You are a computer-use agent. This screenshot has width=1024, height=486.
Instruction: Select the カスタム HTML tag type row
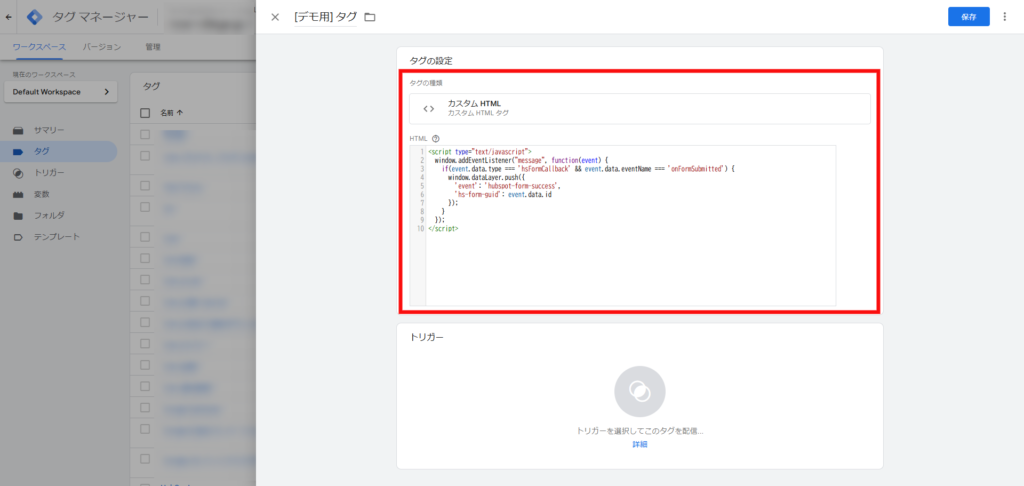pyautogui.click(x=639, y=108)
